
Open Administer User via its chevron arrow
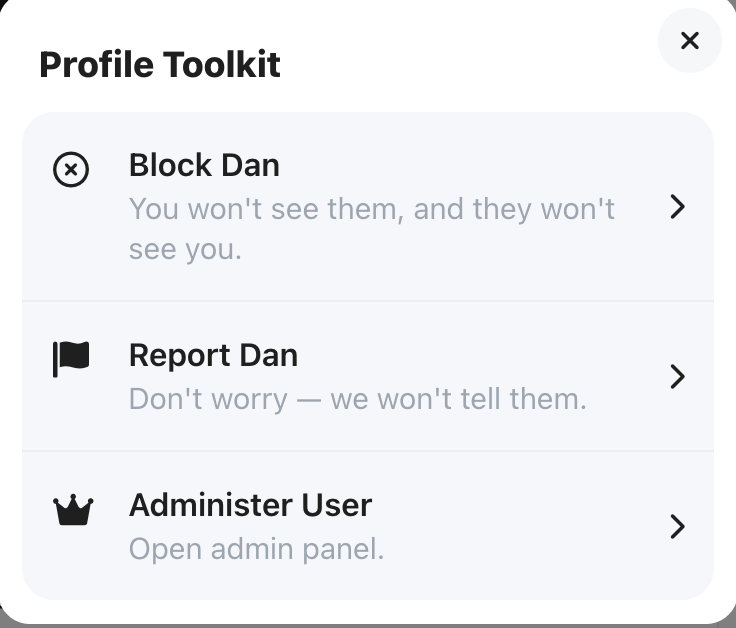click(x=677, y=527)
